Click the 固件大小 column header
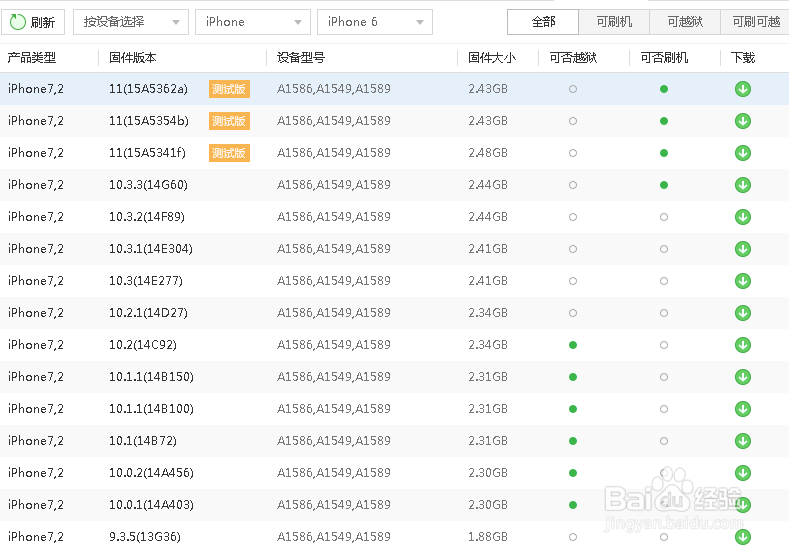The height and width of the screenshot is (551, 789). pos(492,58)
